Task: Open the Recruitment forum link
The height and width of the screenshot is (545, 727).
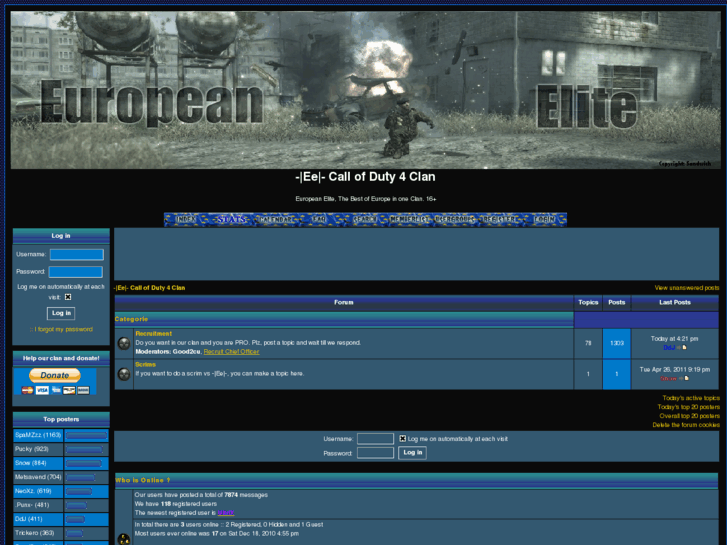Action: 153,333
